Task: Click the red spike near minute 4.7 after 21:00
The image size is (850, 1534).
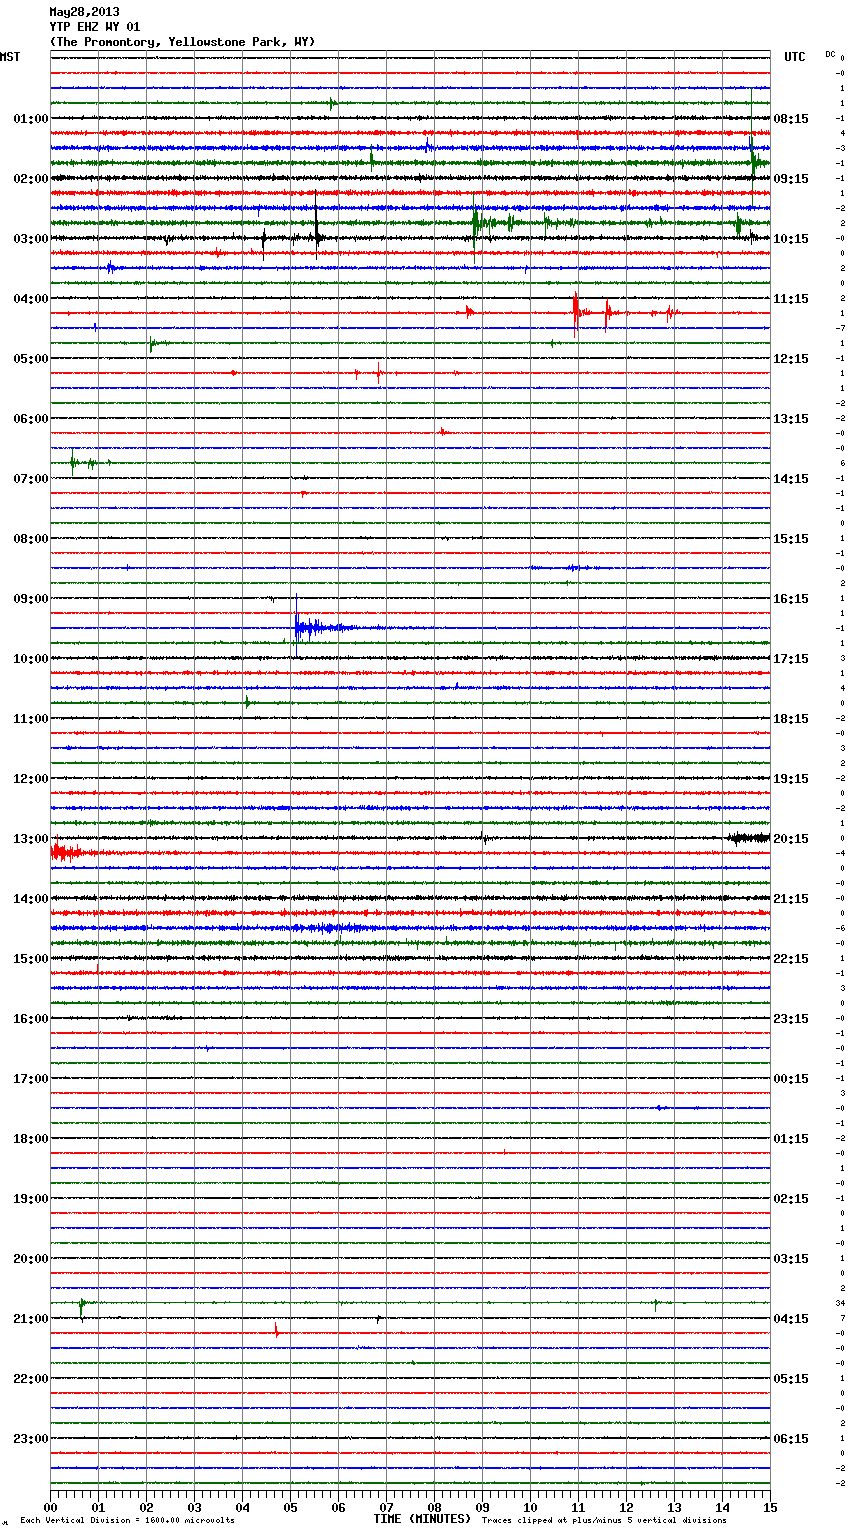Action: click(277, 1330)
